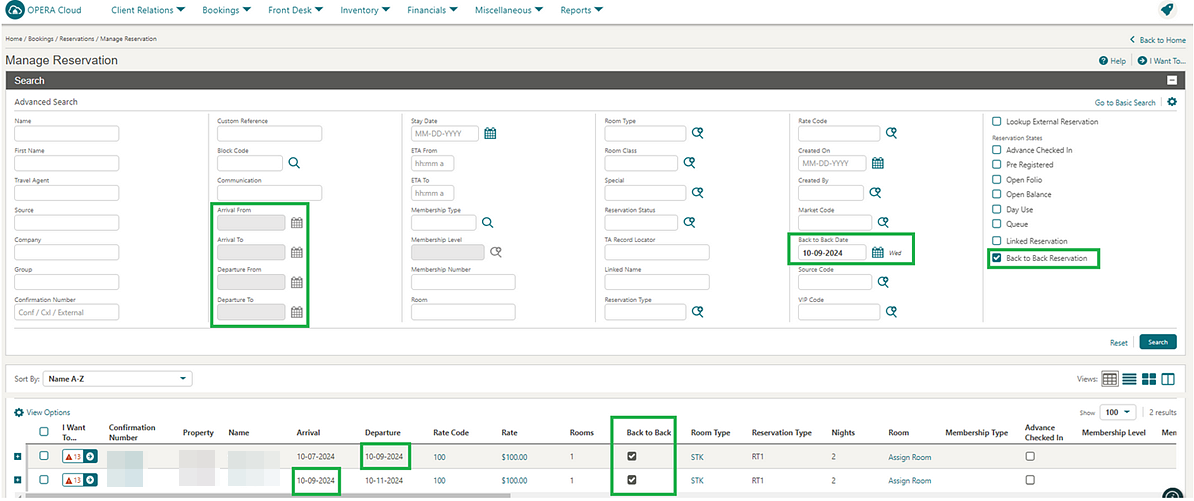Look up Rate Code values
Viewport: 1194px width, 501px height.
tap(891, 133)
